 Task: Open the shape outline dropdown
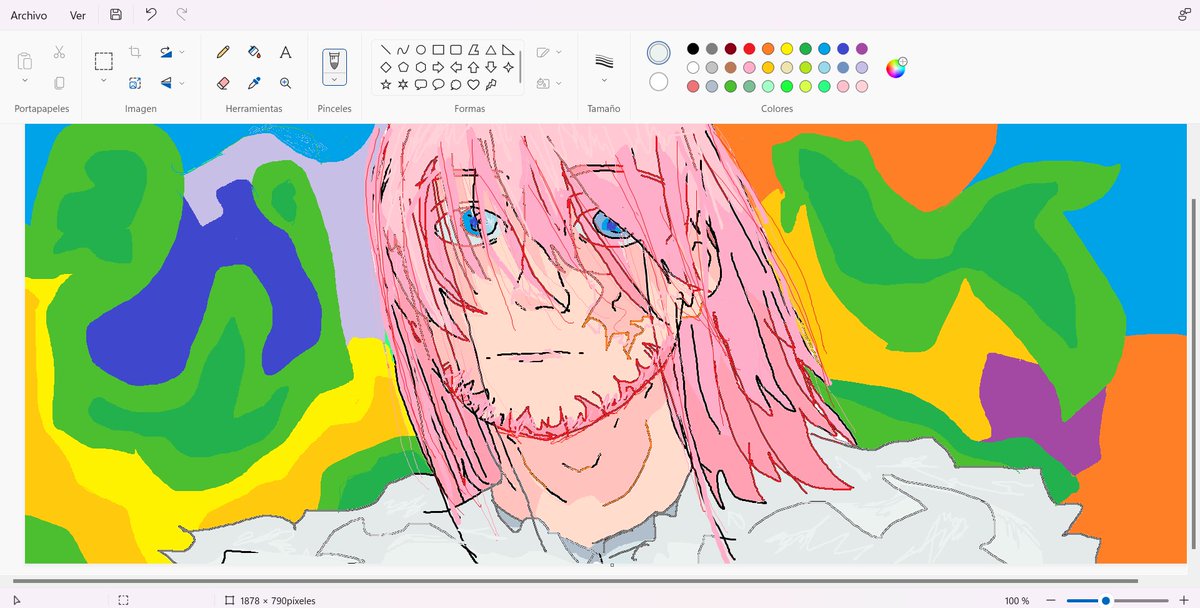pyautogui.click(x=548, y=52)
